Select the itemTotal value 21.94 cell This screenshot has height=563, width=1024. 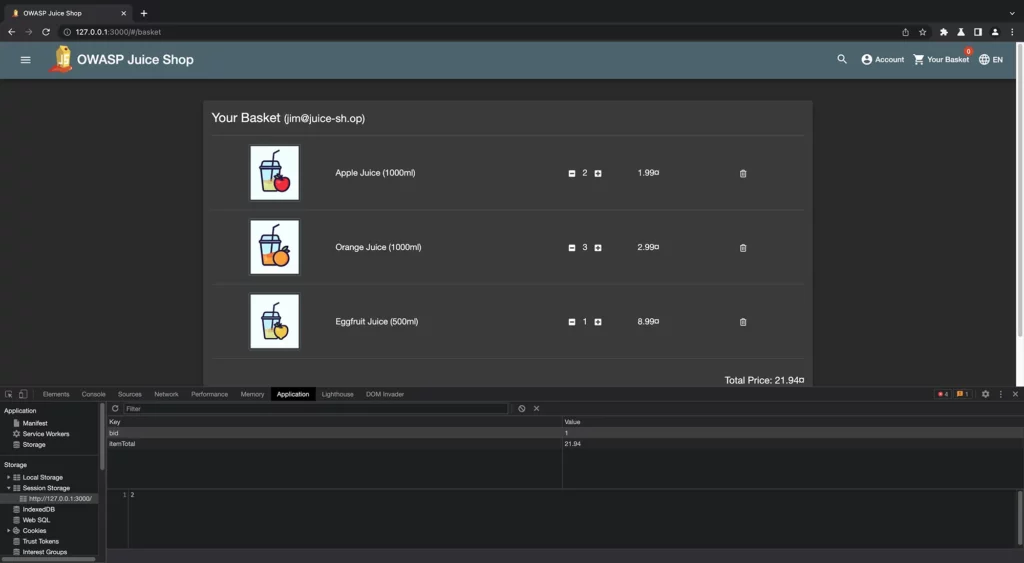point(792,443)
